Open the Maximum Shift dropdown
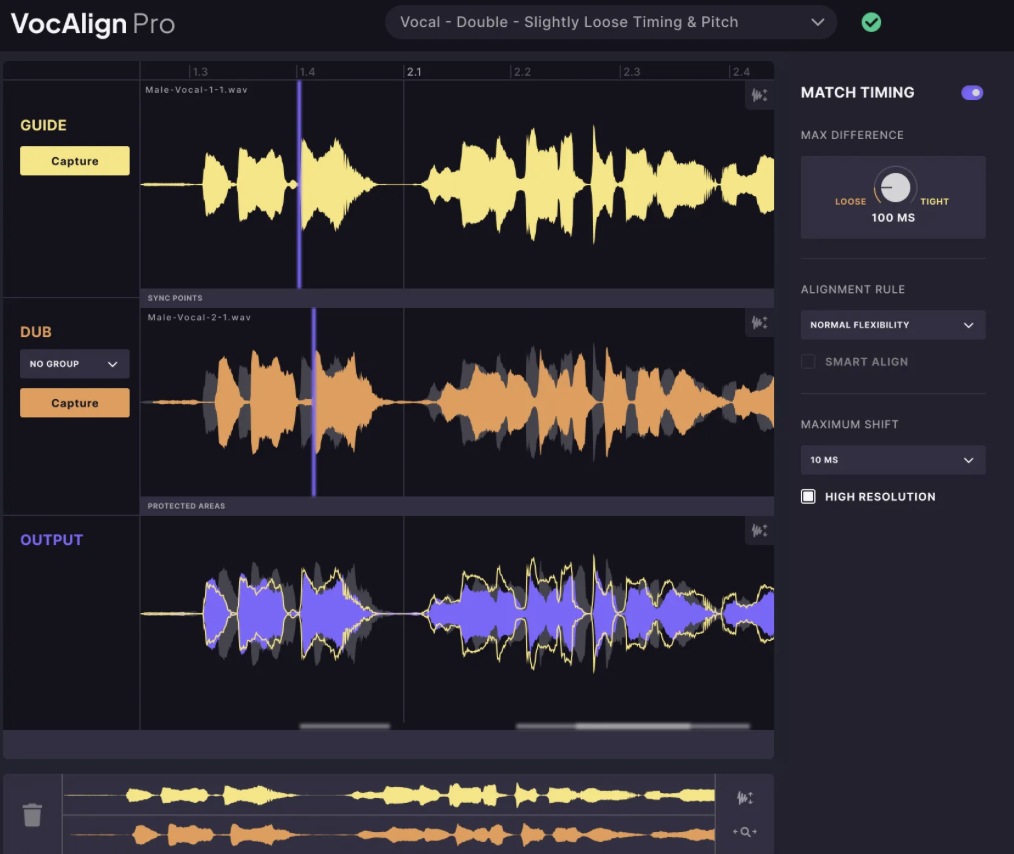Viewport: 1014px width, 854px height. 892,459
